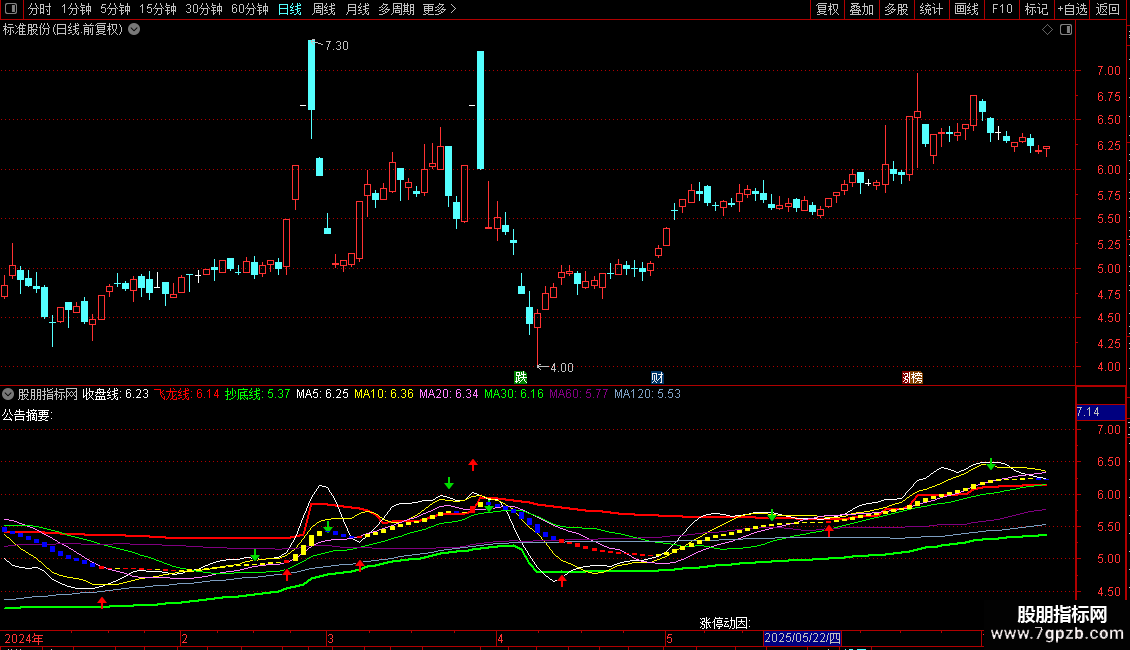Click the MA120: 5.53 value
Screen dimensions: 1130x650
647,394
